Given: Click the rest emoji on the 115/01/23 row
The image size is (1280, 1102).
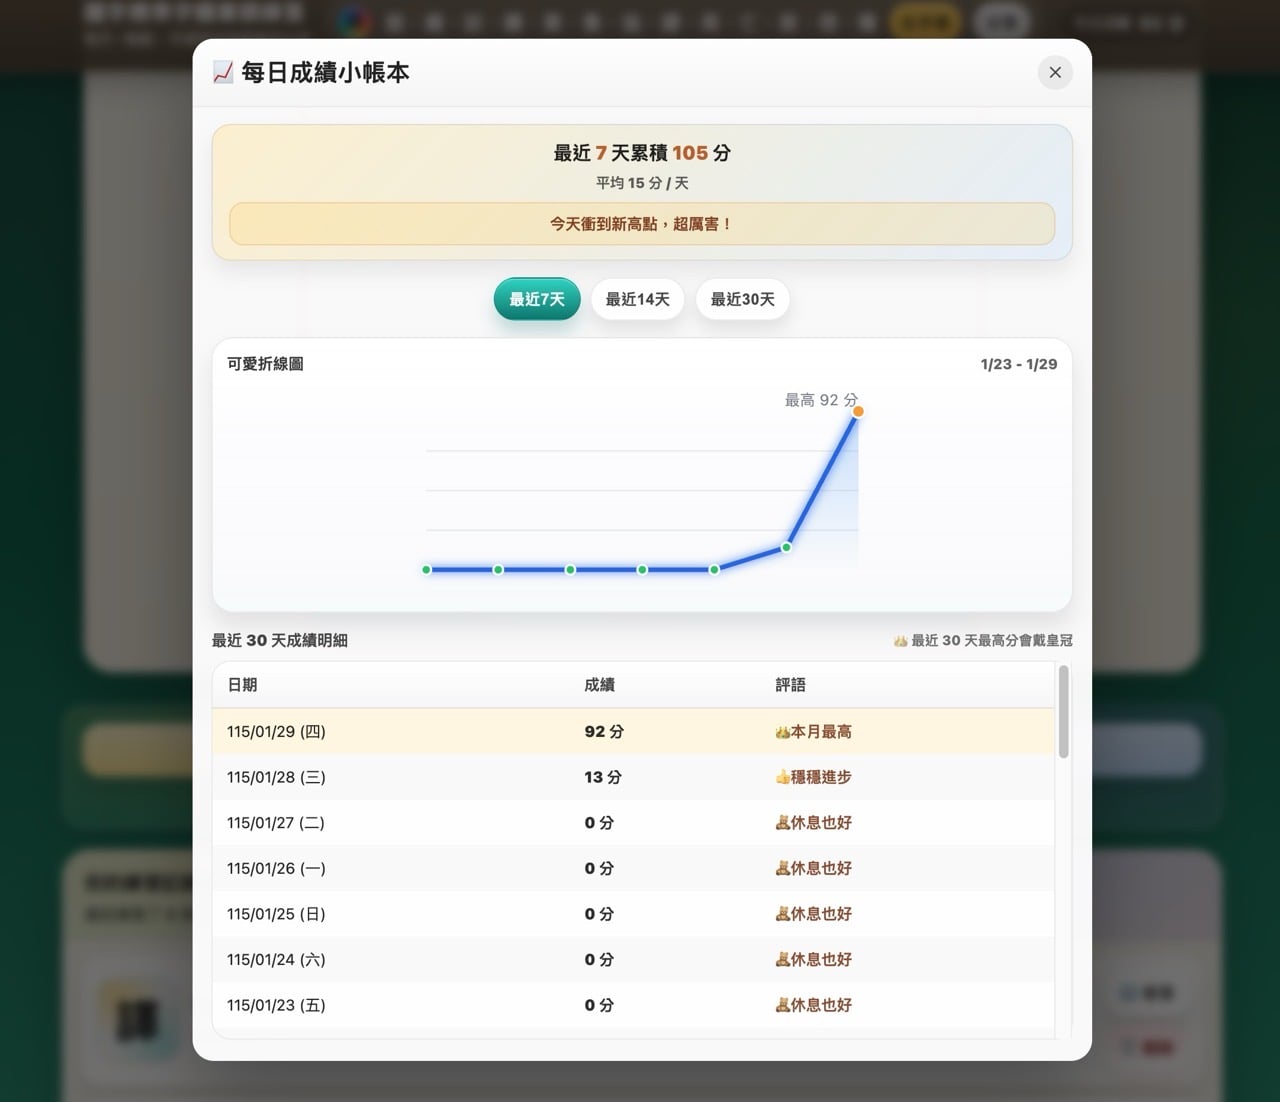Looking at the screenshot, I should coord(781,1005).
